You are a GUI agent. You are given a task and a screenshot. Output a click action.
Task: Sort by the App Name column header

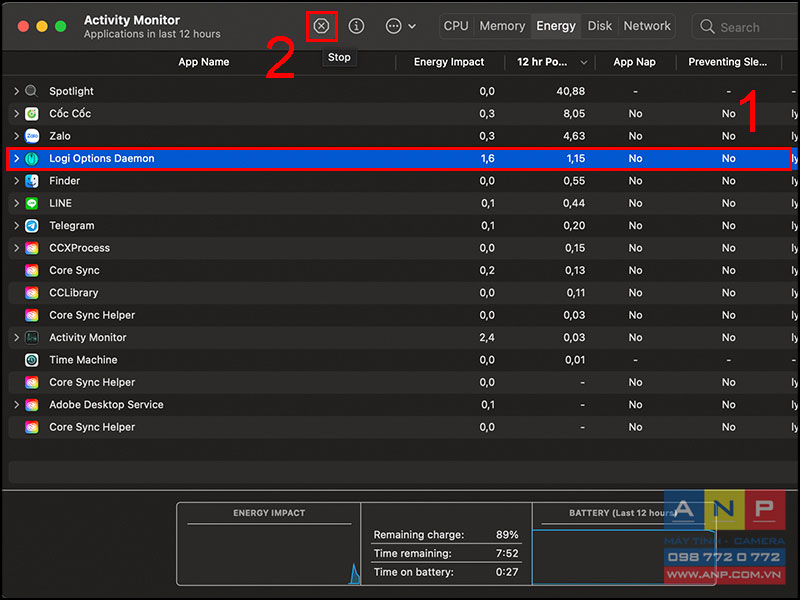[204, 62]
